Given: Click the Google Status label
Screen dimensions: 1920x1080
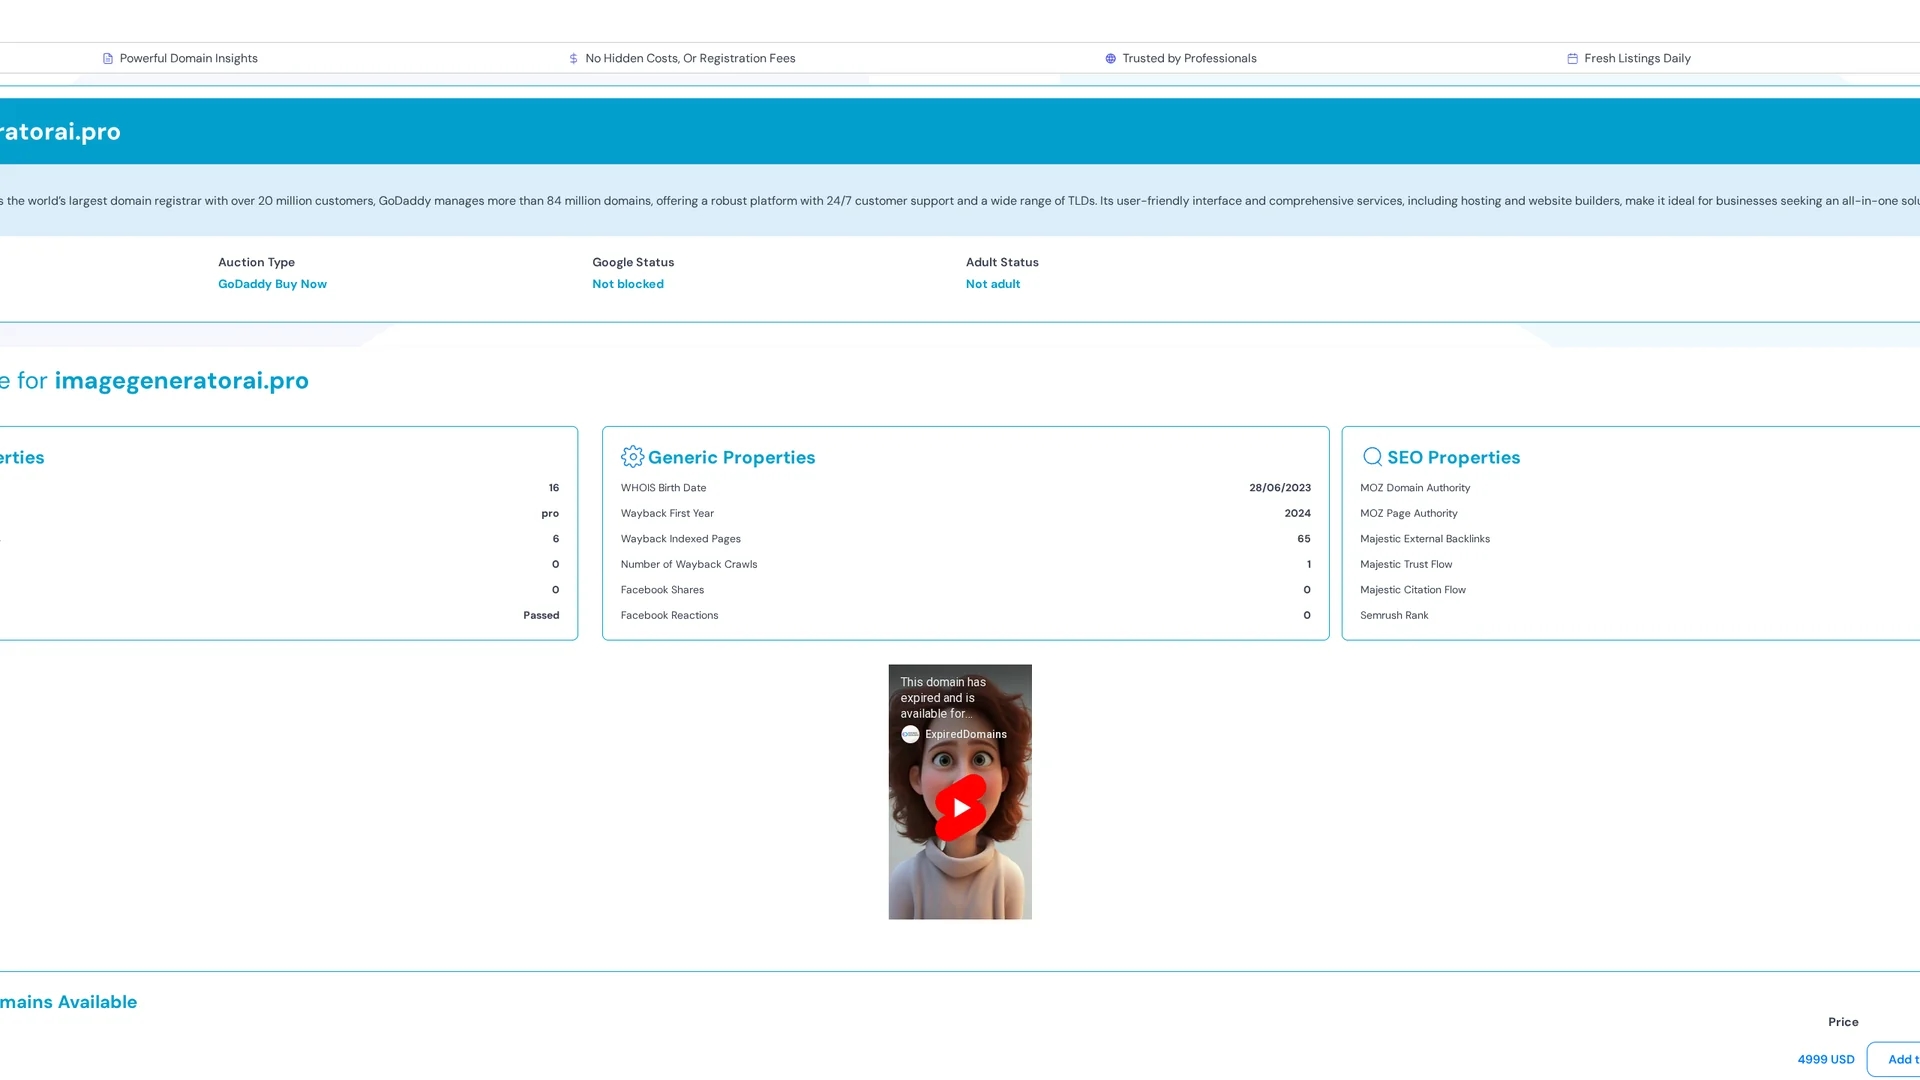Looking at the screenshot, I should pos(633,263).
